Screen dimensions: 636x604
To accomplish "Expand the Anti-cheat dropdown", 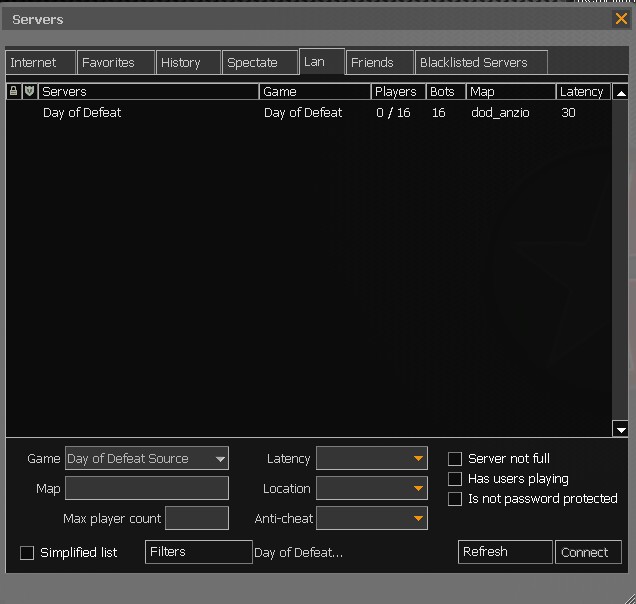I will pos(371,519).
